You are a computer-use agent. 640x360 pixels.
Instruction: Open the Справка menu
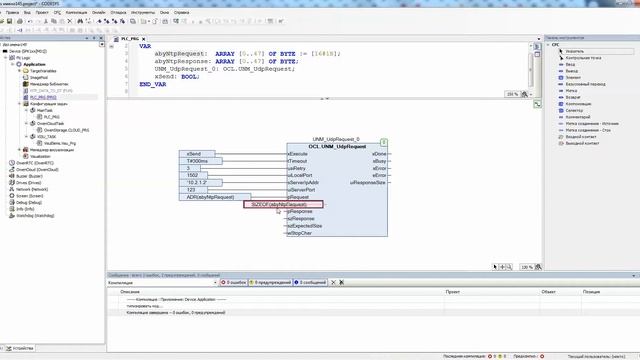(x=181, y=13)
